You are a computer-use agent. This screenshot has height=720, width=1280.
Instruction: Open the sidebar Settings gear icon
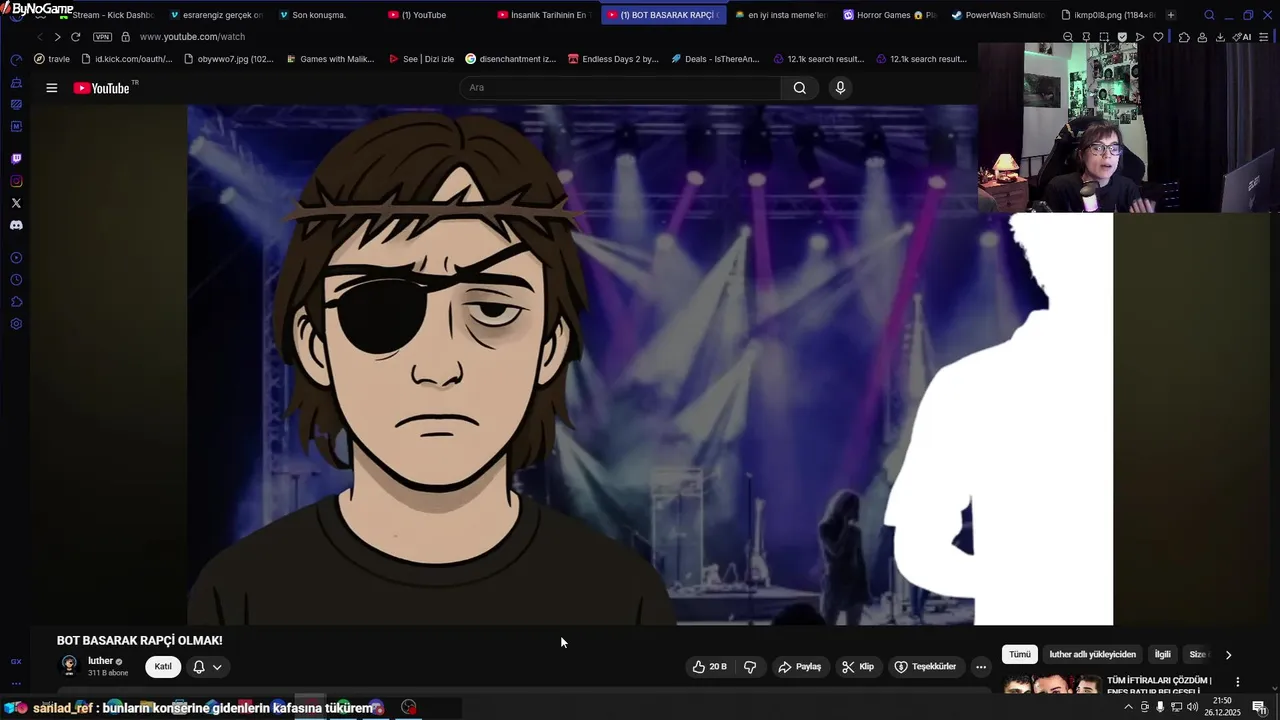[16, 324]
